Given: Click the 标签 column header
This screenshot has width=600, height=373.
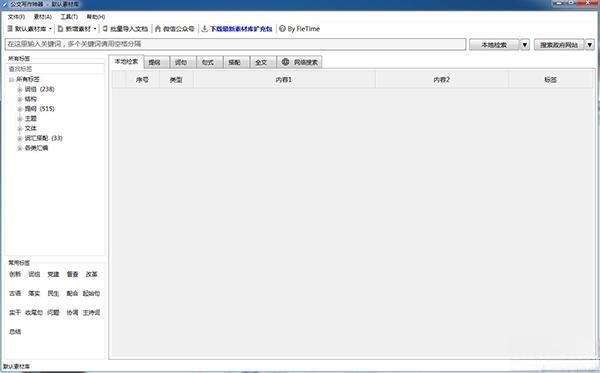Looking at the screenshot, I should 550,80.
